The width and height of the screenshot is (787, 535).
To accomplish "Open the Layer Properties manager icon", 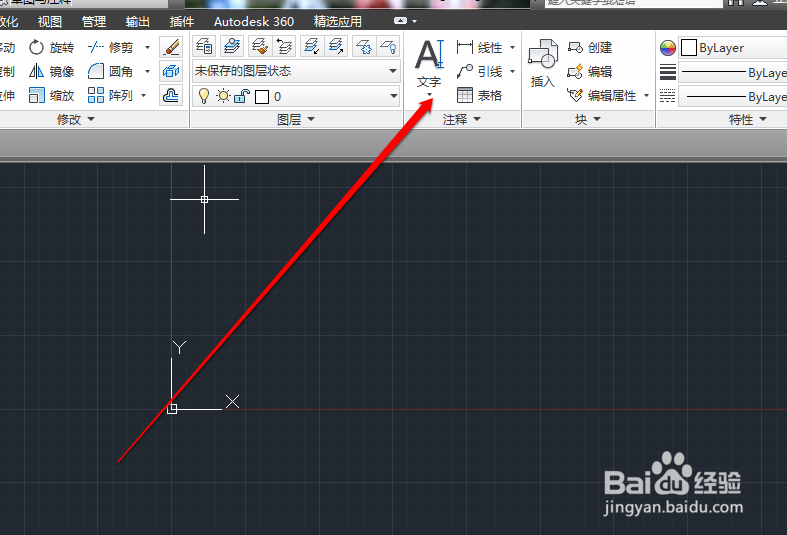I will 204,47.
